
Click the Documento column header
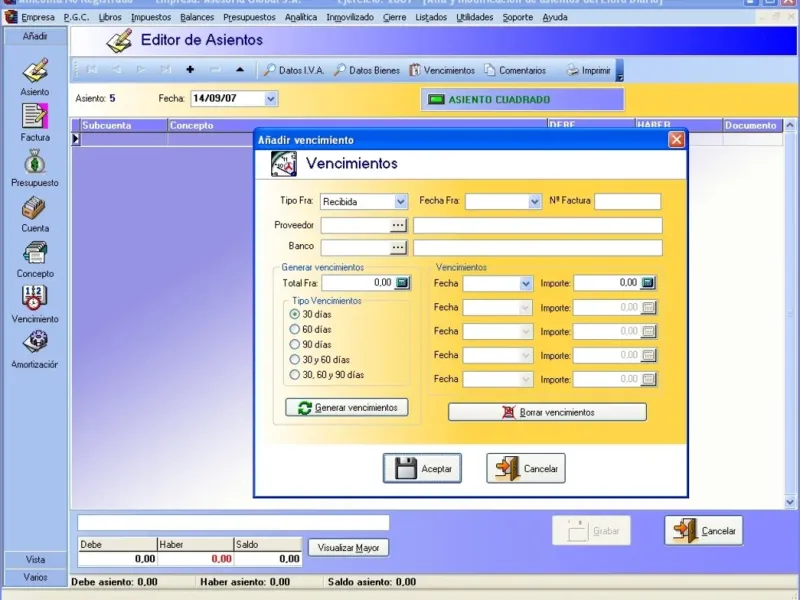pyautogui.click(x=752, y=126)
